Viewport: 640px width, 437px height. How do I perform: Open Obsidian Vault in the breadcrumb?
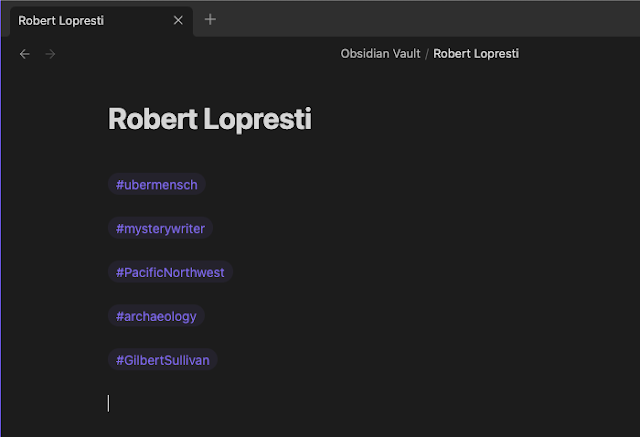[380, 54]
